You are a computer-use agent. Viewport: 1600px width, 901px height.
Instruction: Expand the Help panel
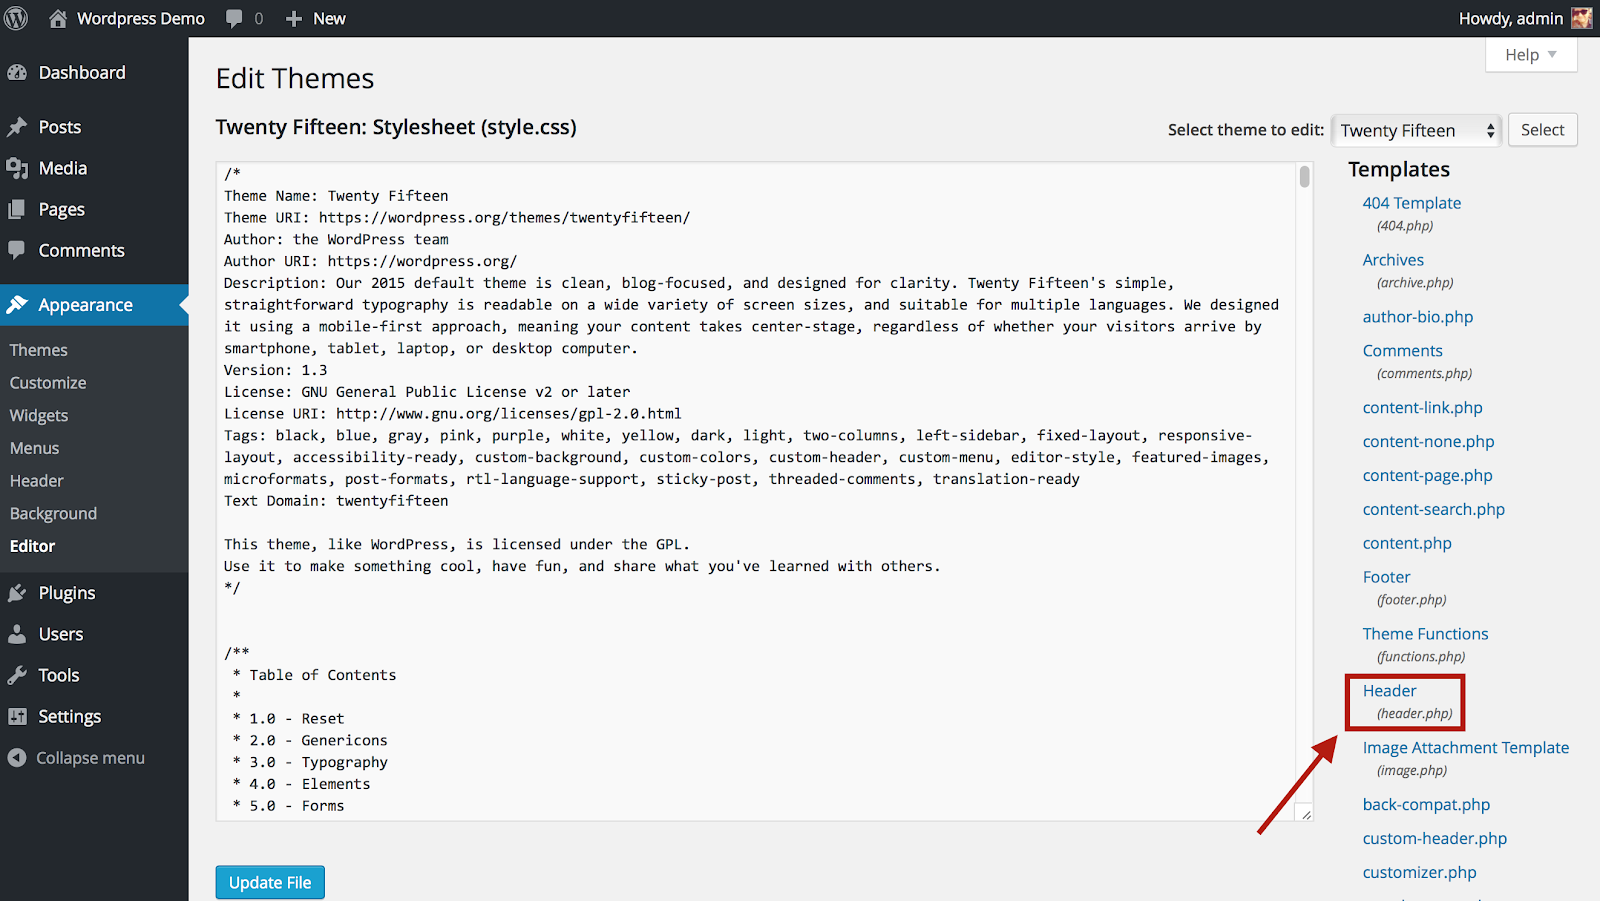1530,54
